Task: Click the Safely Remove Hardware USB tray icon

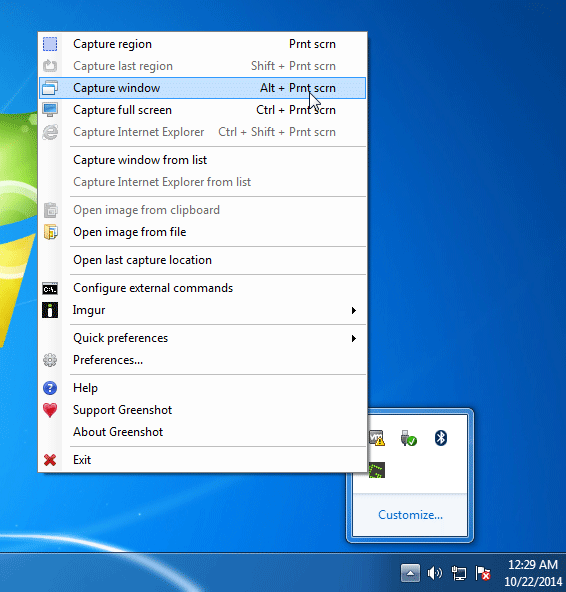Action: pos(408,438)
